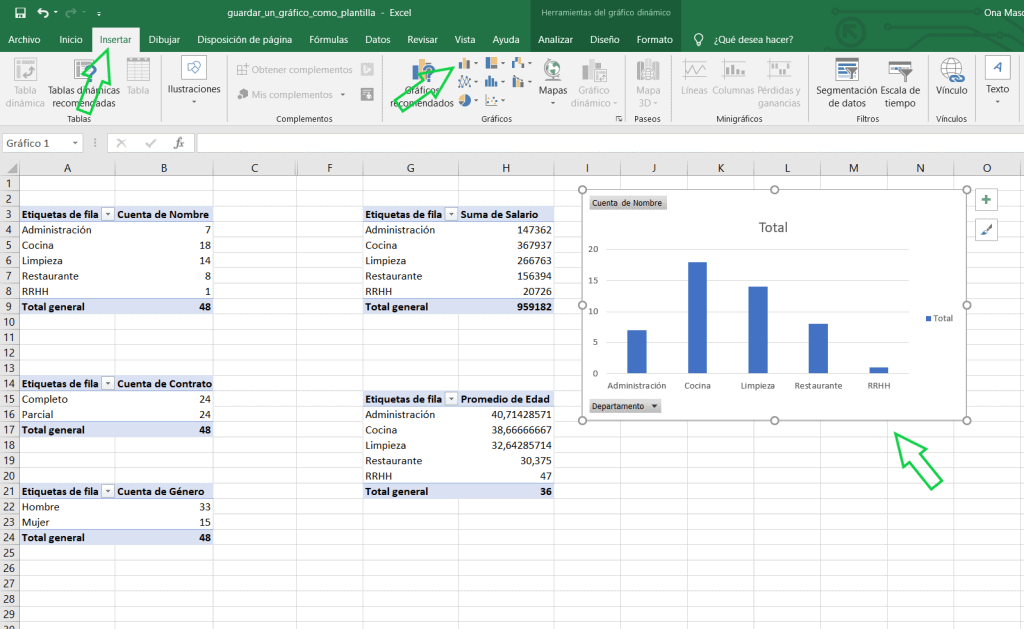Click the formula bar input

609,143
